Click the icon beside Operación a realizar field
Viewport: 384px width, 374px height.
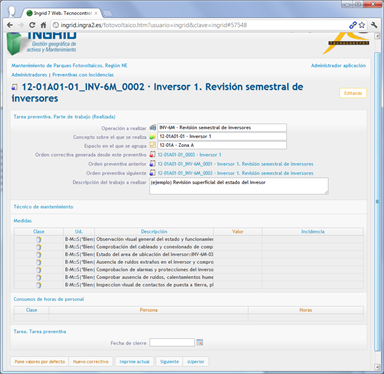(x=153, y=128)
